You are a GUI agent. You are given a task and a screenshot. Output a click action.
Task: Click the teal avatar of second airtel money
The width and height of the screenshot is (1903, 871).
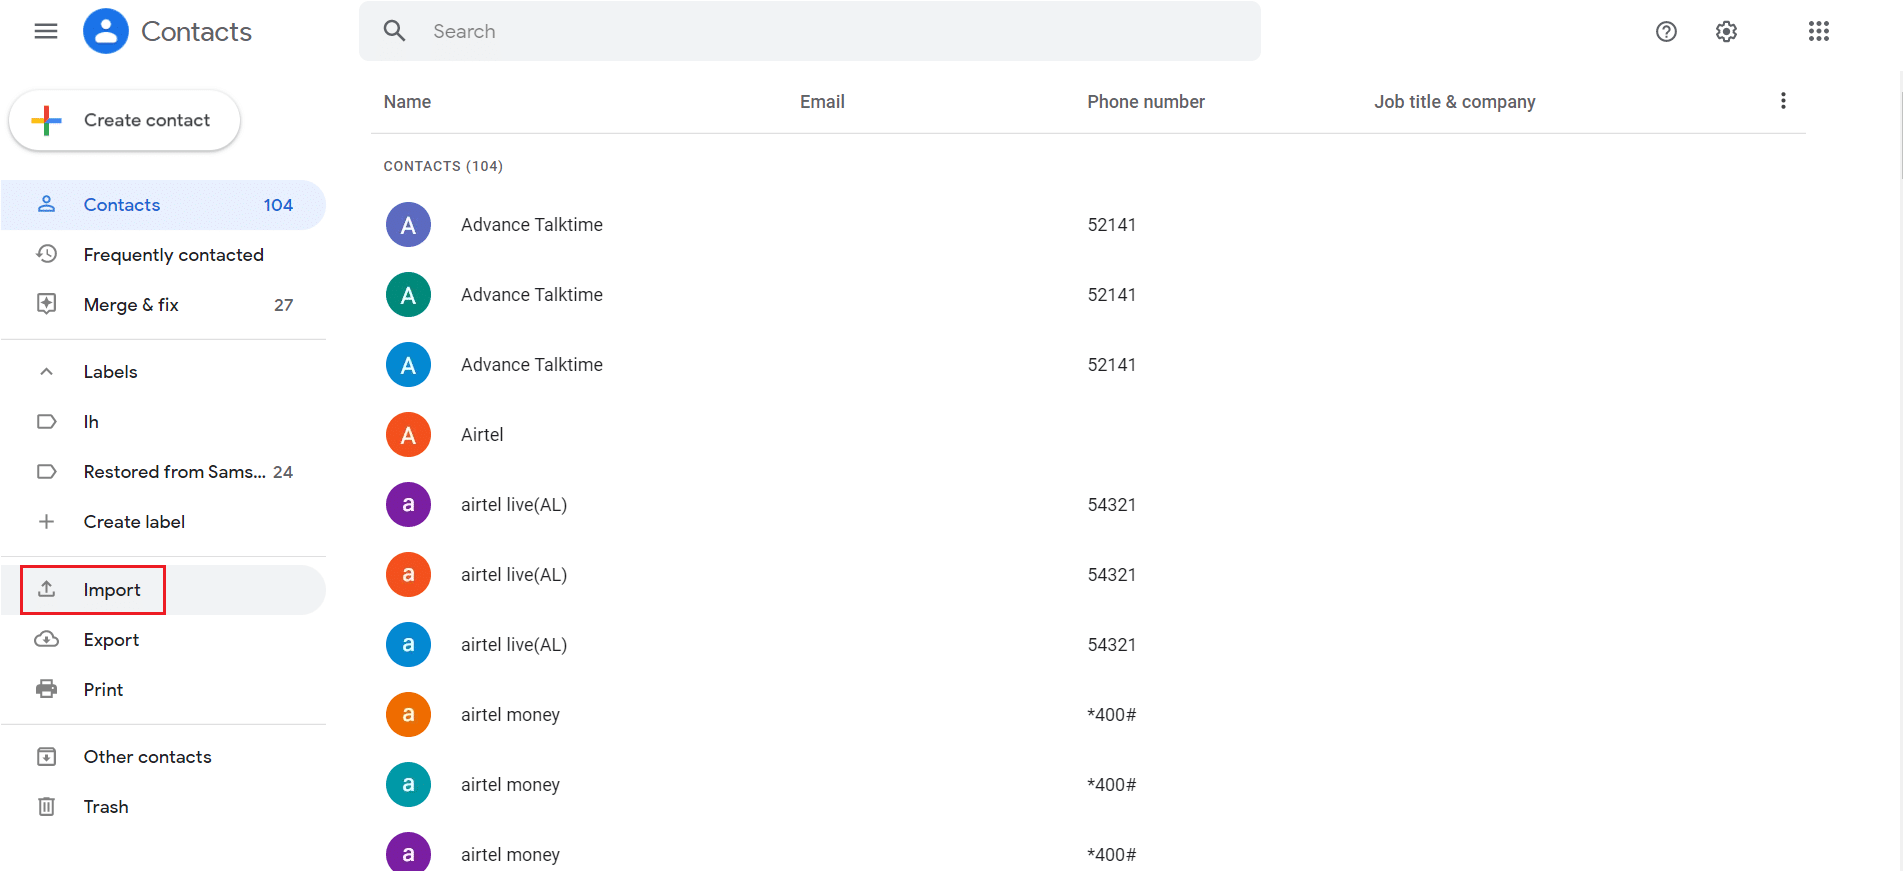pyautogui.click(x=408, y=785)
